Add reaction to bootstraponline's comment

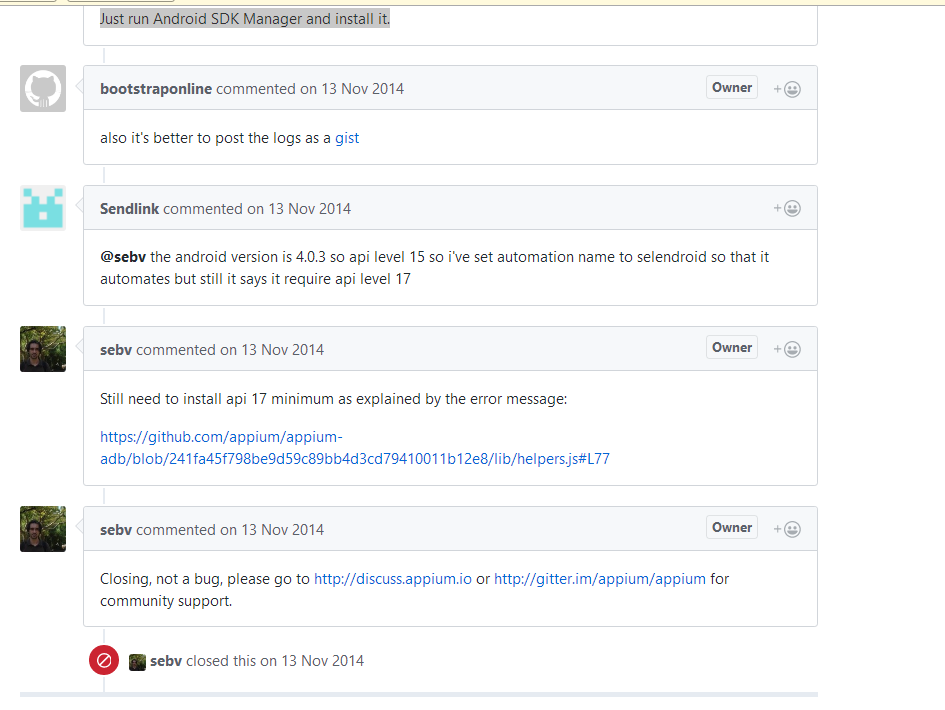pyautogui.click(x=787, y=89)
